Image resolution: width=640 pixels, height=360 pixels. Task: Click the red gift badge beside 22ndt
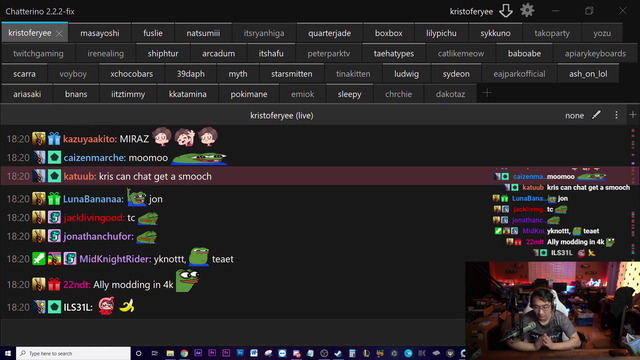54,284
